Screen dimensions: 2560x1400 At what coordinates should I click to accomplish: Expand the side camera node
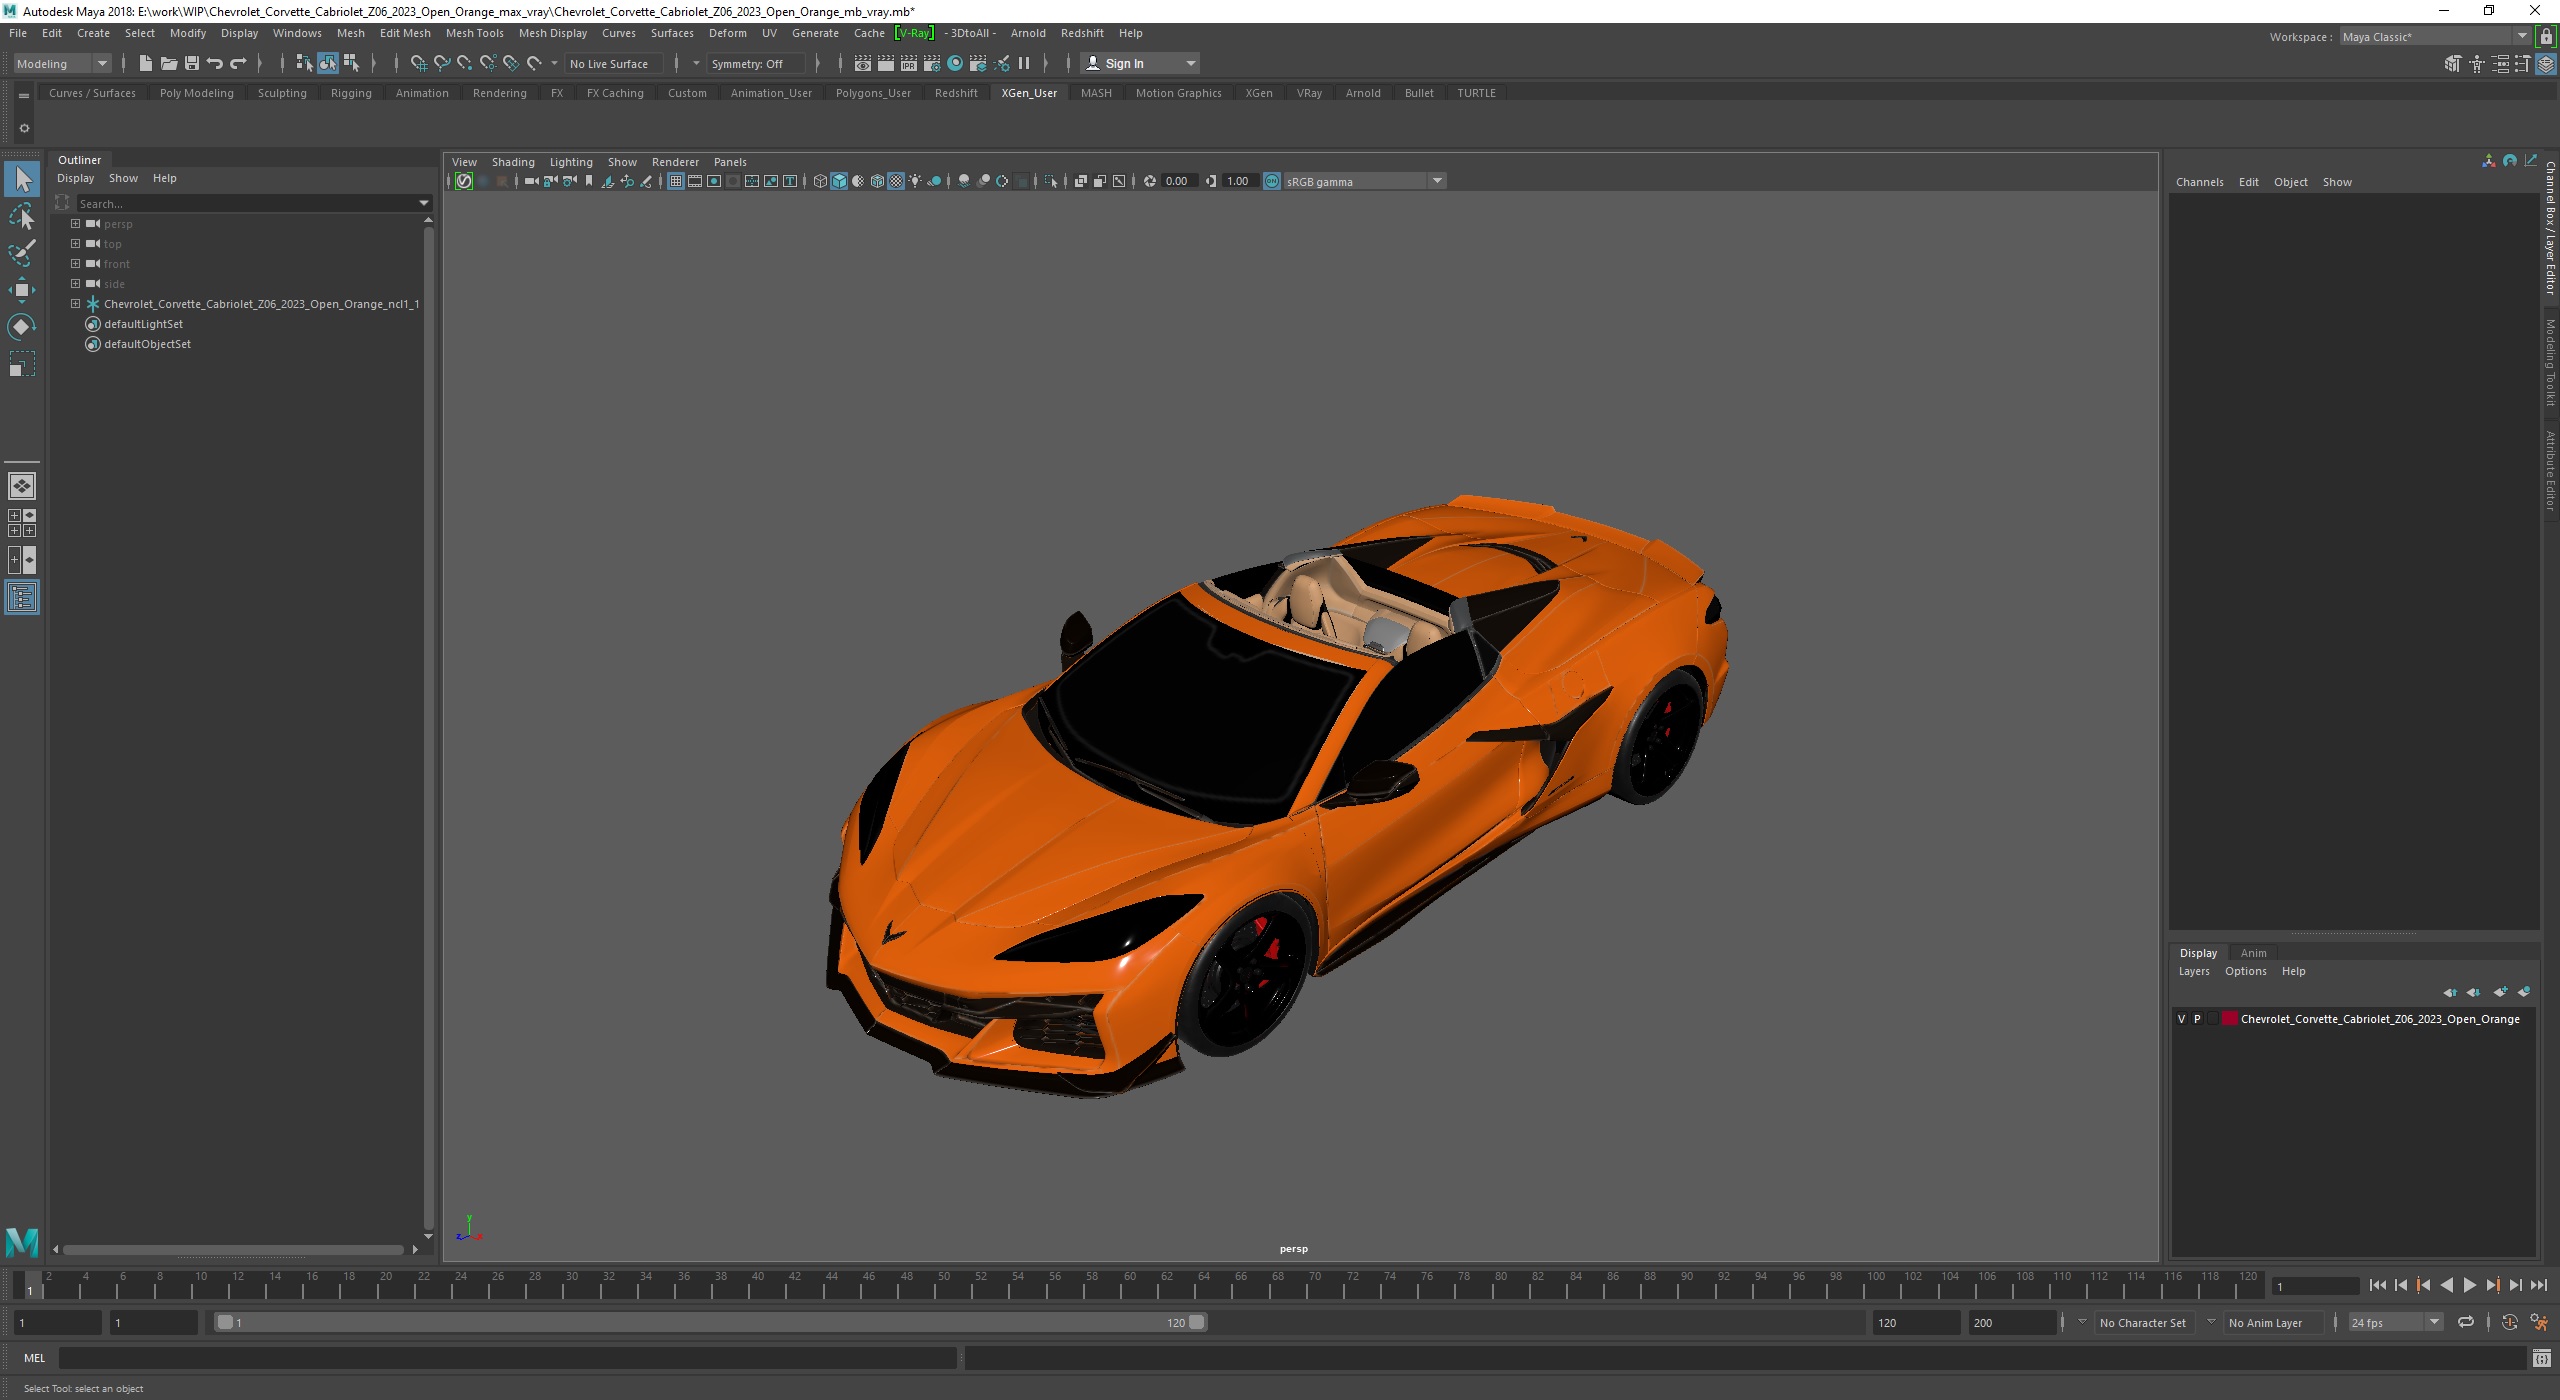(75, 284)
